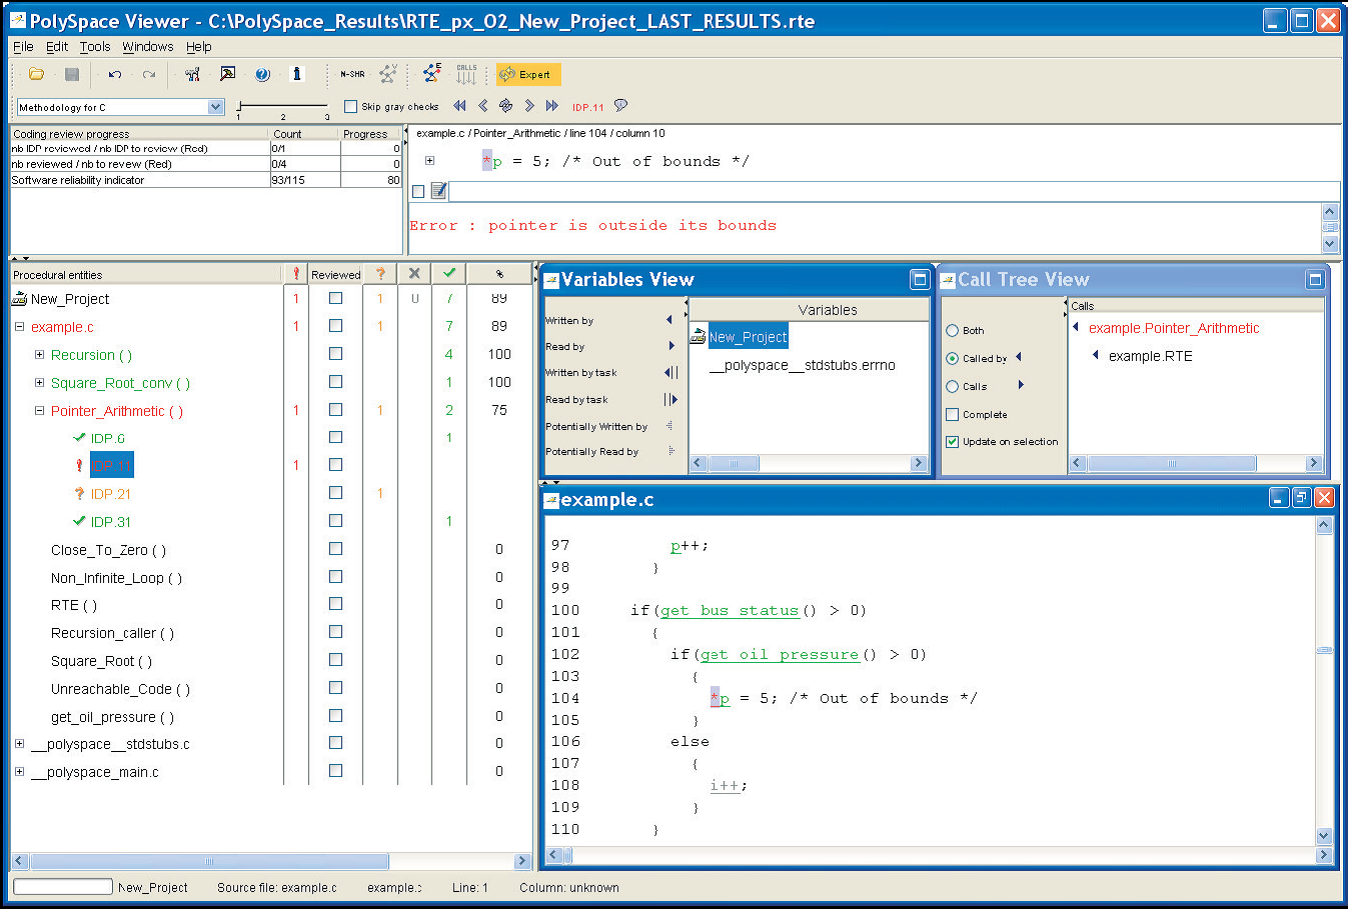This screenshot has width=1348, height=909.
Task: Click the Expert mode button
Action: tap(528, 74)
